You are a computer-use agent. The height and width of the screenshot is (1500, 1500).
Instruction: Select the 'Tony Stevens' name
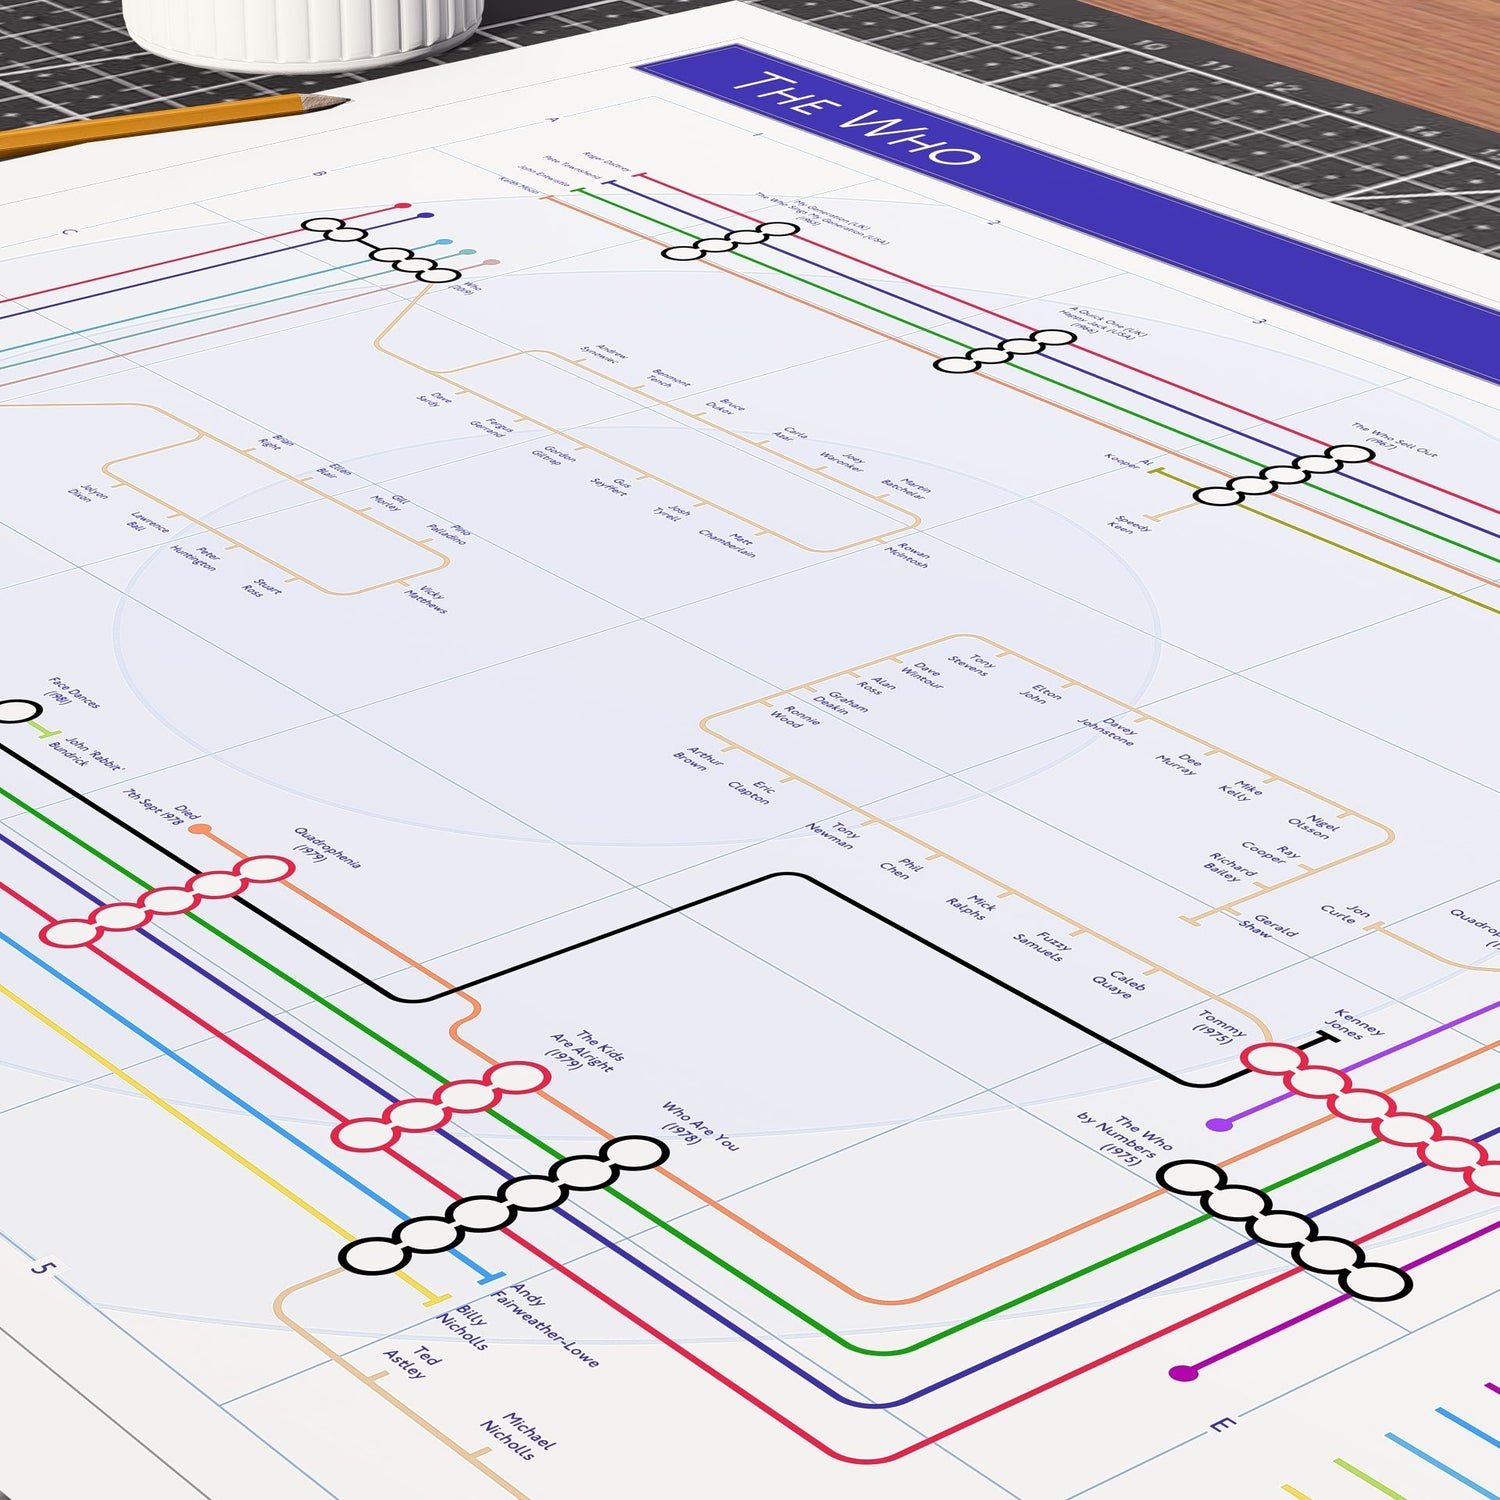point(971,664)
